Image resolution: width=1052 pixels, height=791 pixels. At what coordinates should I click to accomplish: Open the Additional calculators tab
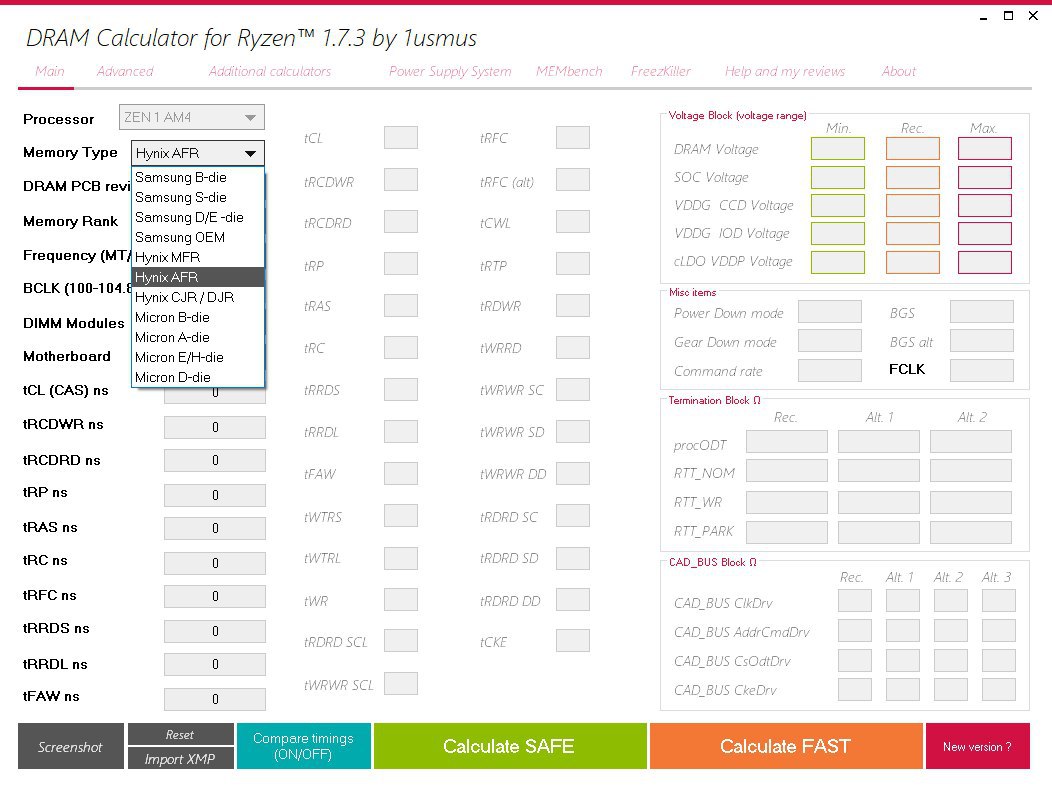(x=270, y=71)
